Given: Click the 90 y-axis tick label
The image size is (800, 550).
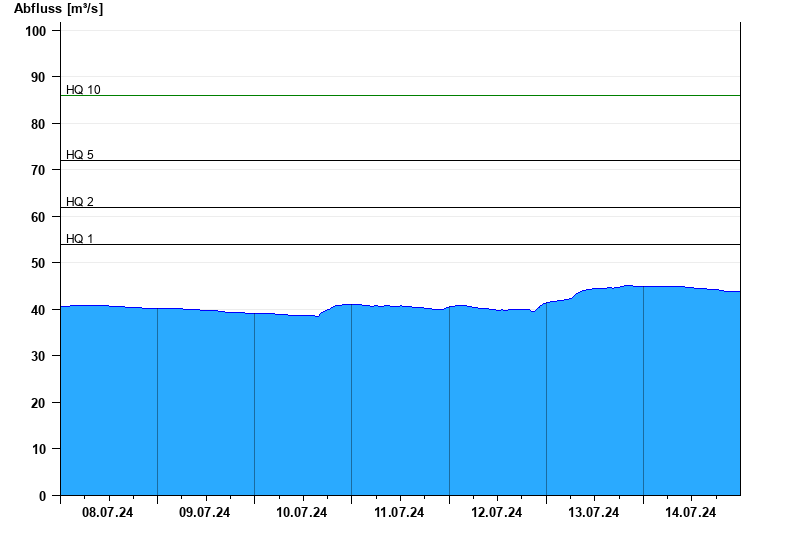Looking at the screenshot, I should [39, 77].
